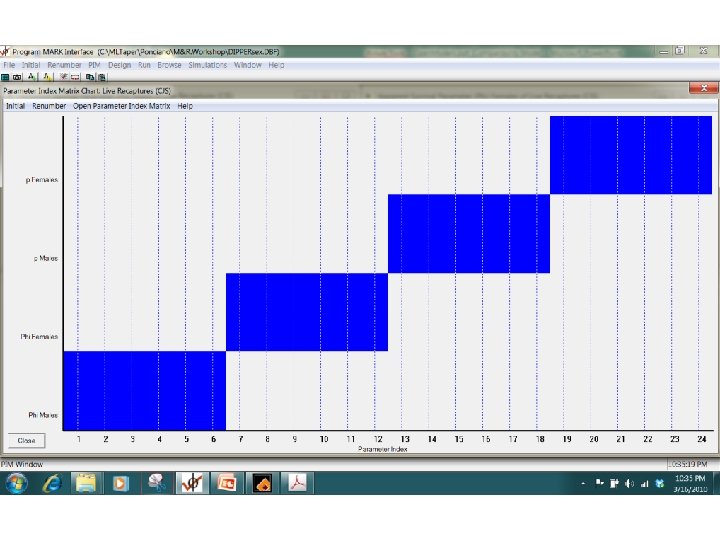
Task: Click the 'Parameter Index' axis title
Action: (382, 449)
